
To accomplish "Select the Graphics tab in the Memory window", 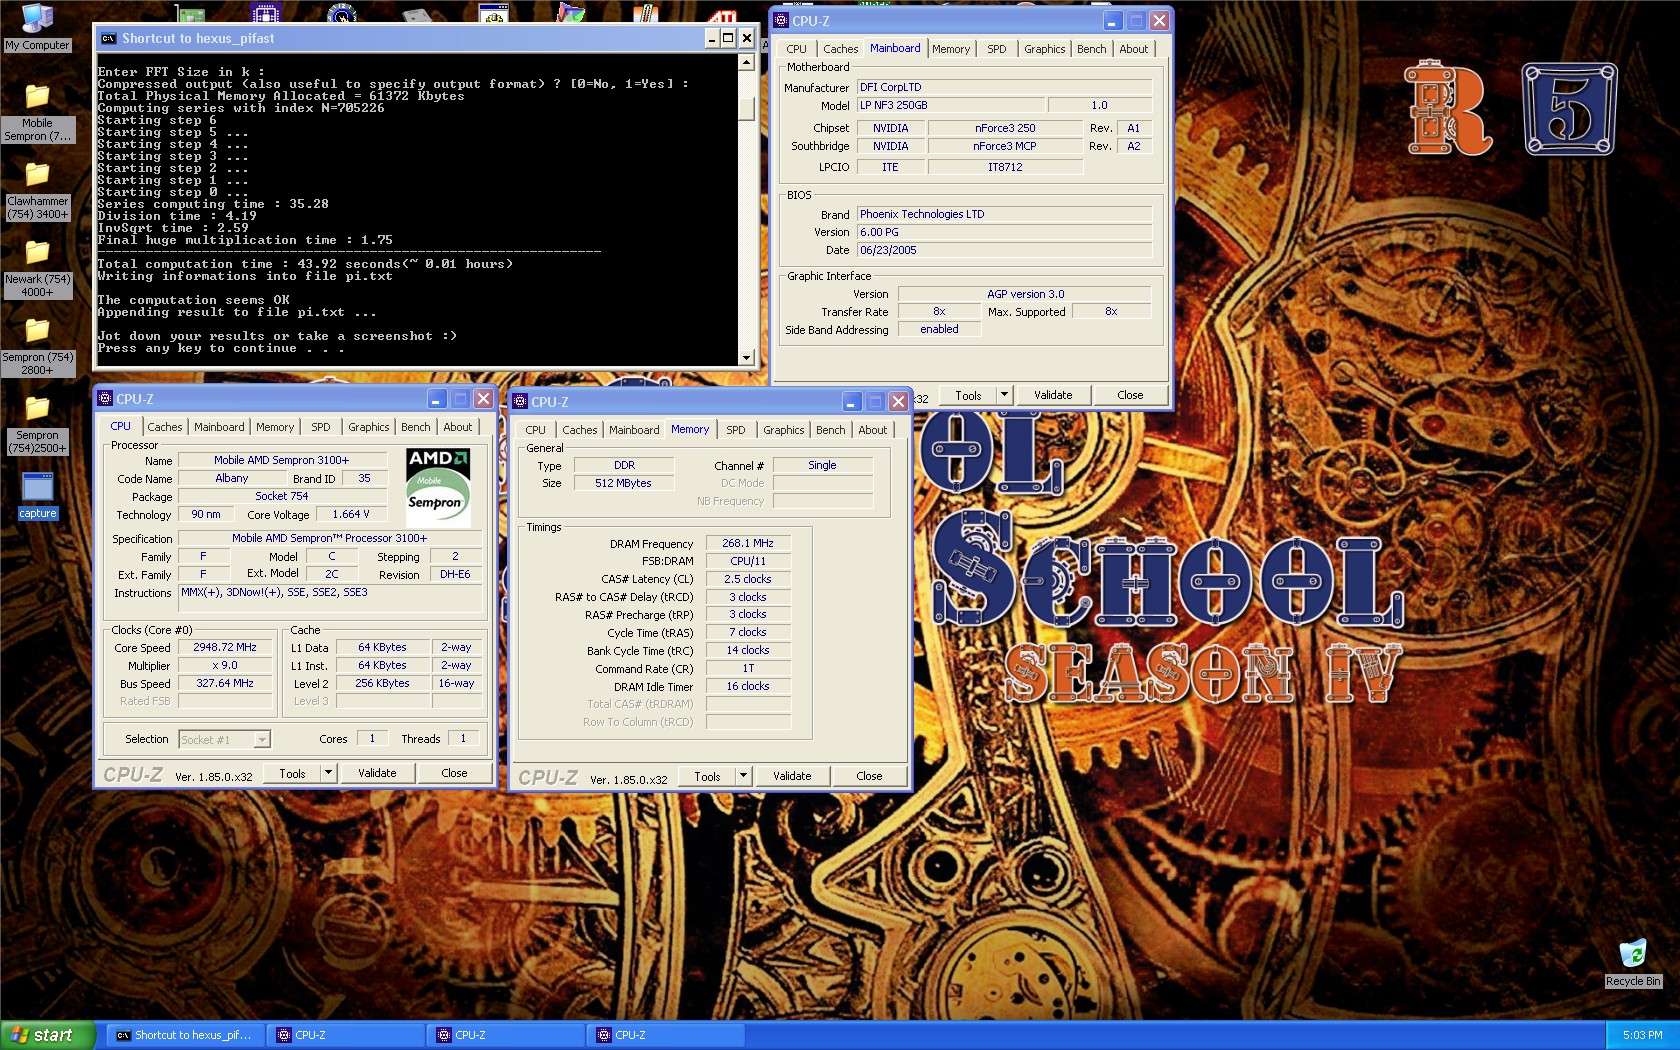I will (783, 430).
